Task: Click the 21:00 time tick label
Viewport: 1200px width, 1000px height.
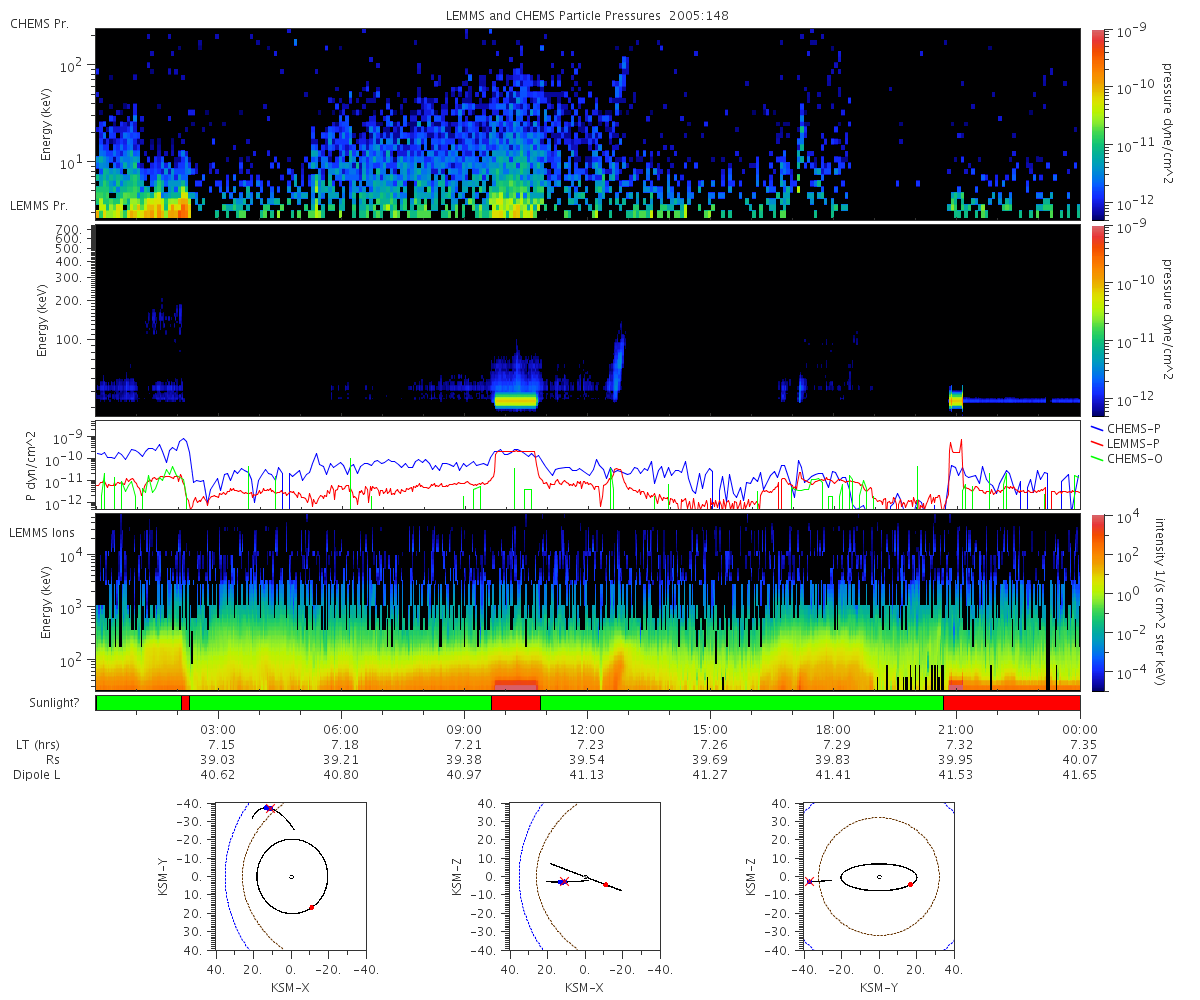Action: pyautogui.click(x=957, y=729)
